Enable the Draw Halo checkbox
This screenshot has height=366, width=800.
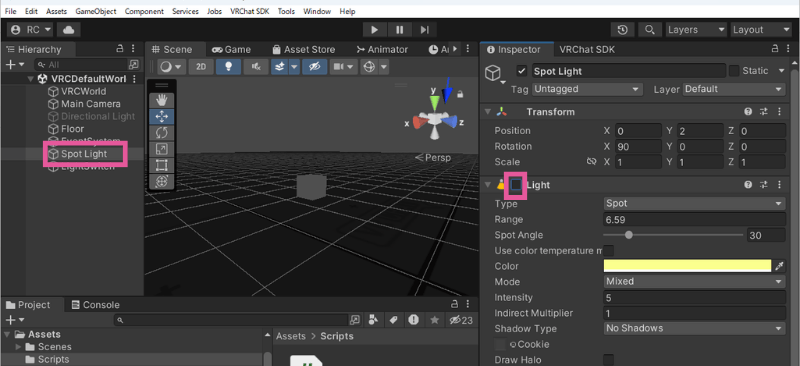pyautogui.click(x=609, y=360)
